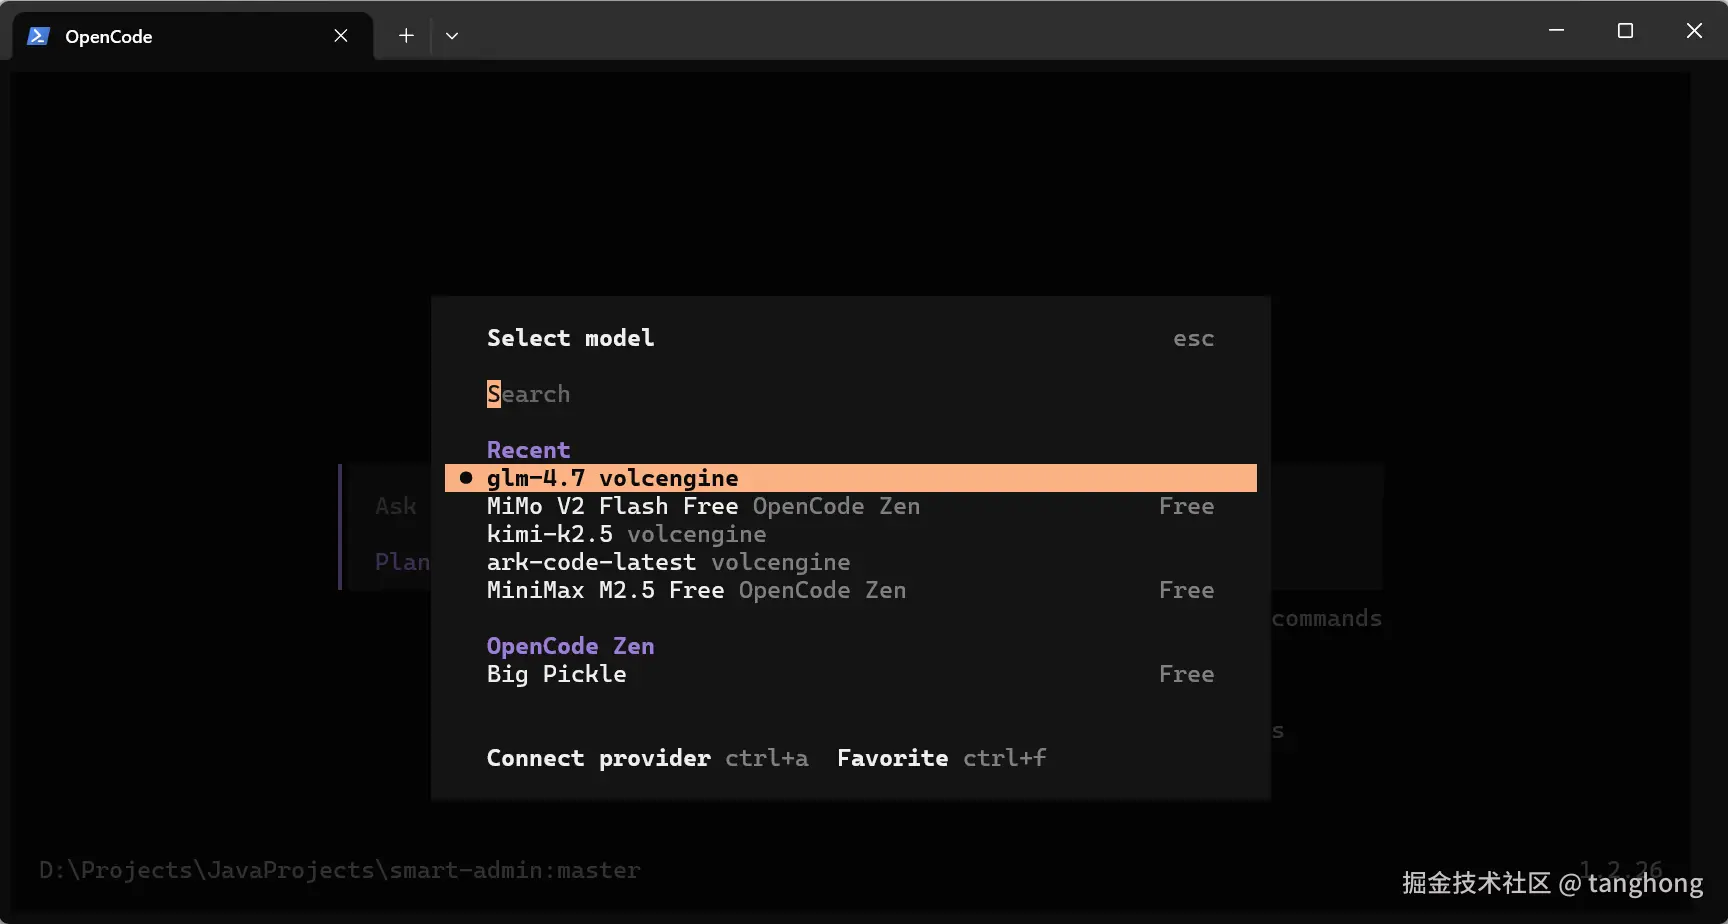This screenshot has height=924, width=1728.
Task: Choose MiMo V2 Flash Free model
Action: 850,506
